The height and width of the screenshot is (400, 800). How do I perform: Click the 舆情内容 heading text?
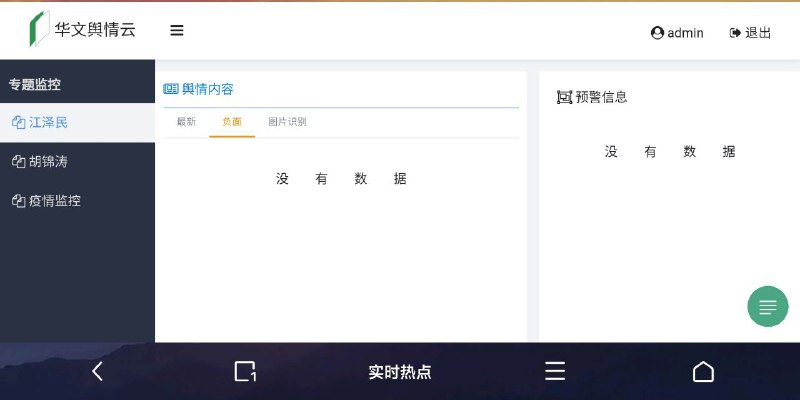(208, 89)
